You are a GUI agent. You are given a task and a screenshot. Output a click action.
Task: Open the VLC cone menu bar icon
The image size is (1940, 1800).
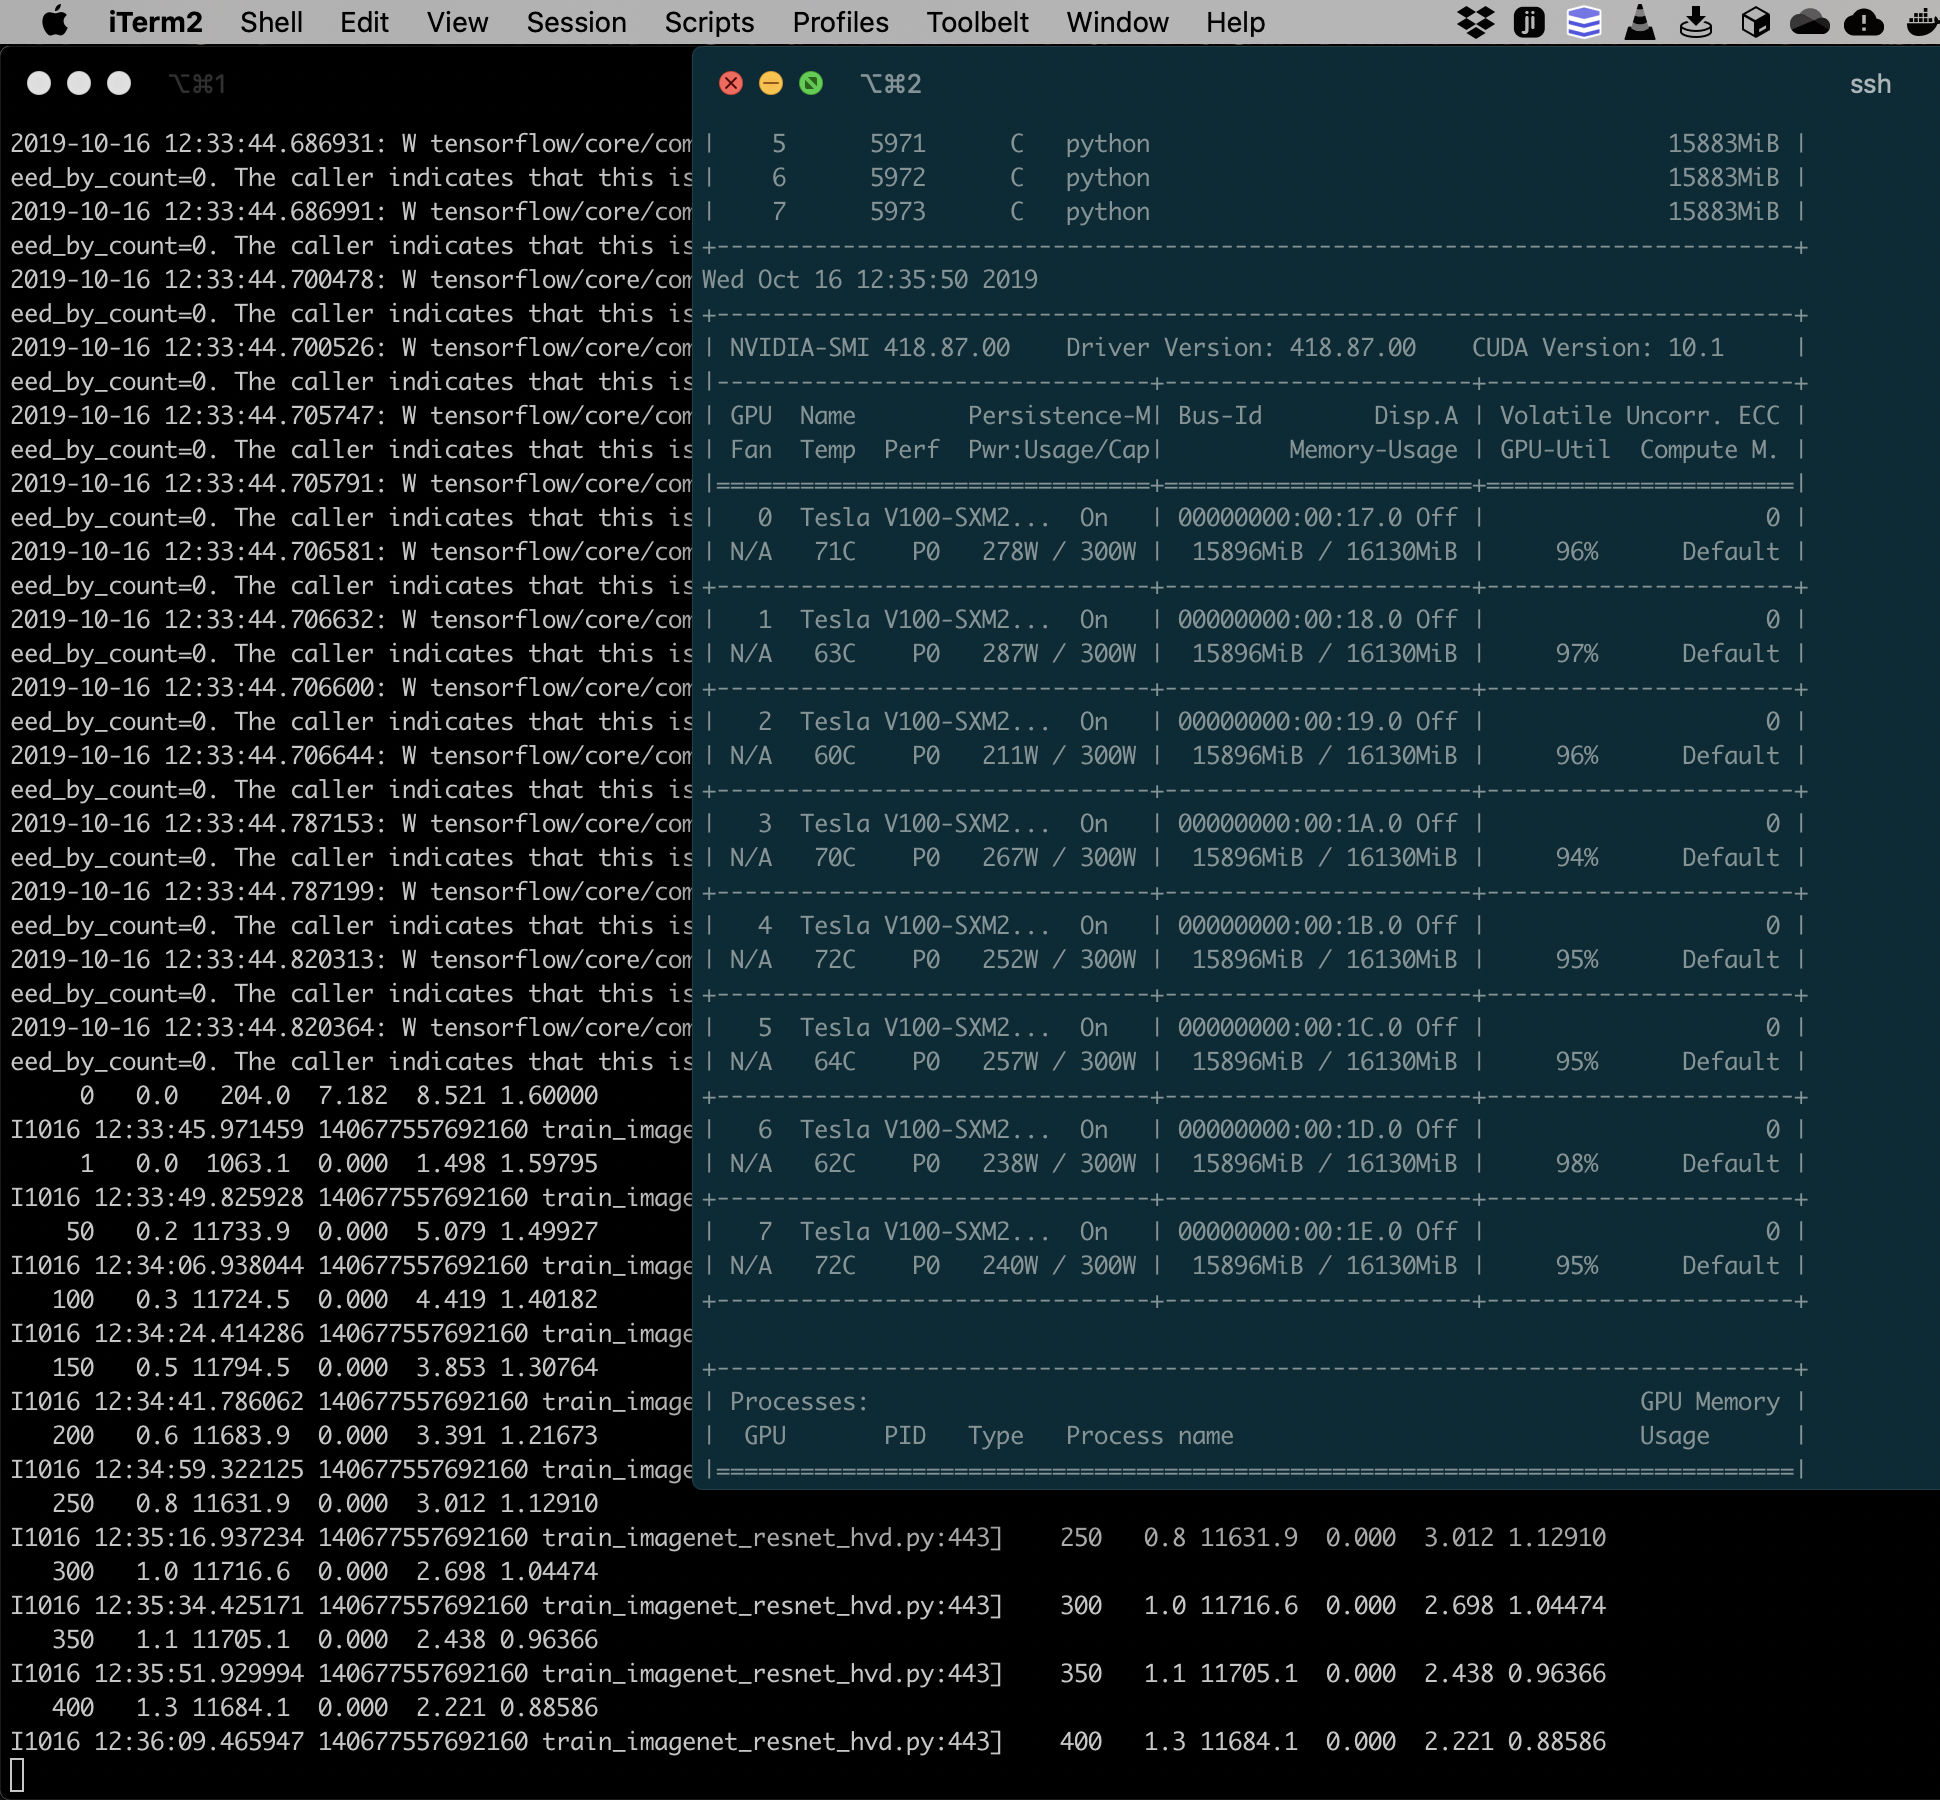tap(1640, 22)
